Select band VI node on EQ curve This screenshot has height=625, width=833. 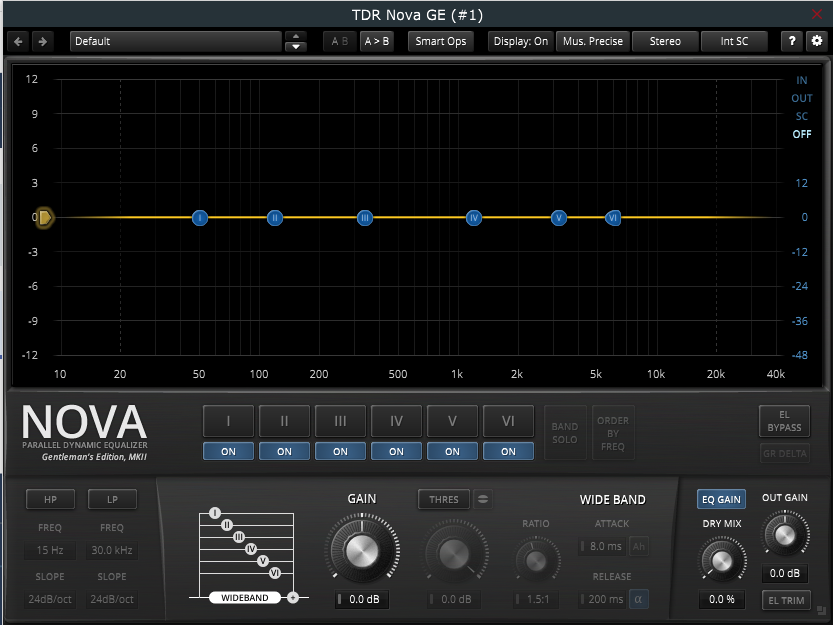(613, 217)
